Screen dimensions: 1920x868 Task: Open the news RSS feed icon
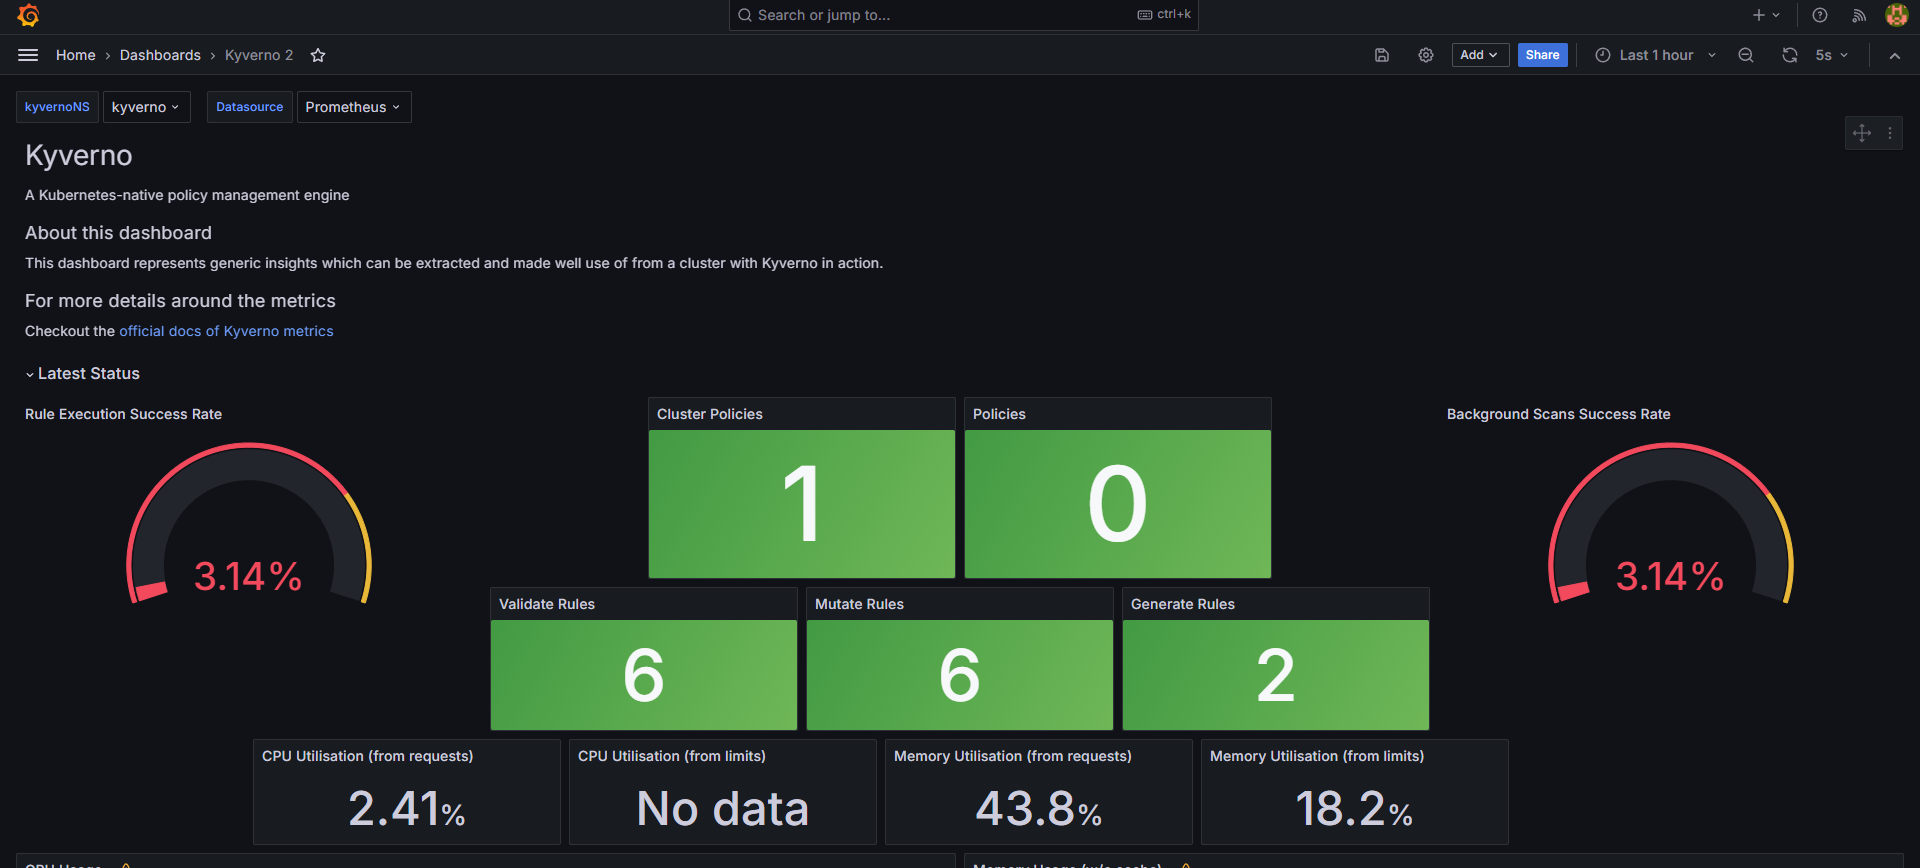(1859, 15)
